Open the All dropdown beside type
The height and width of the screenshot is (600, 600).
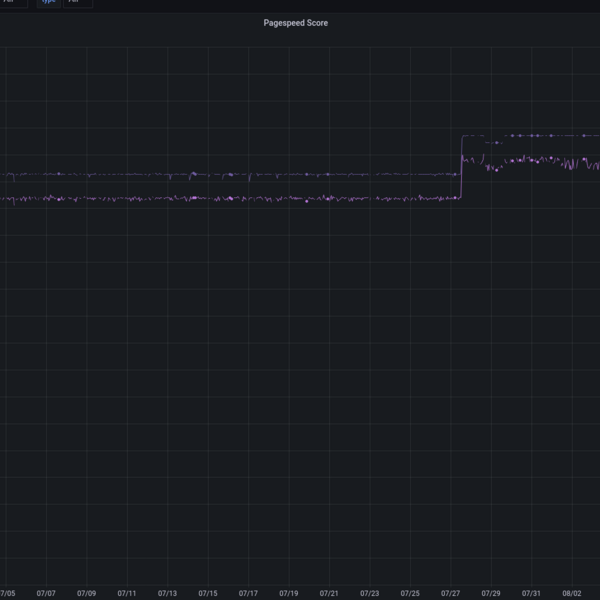coord(76,2)
